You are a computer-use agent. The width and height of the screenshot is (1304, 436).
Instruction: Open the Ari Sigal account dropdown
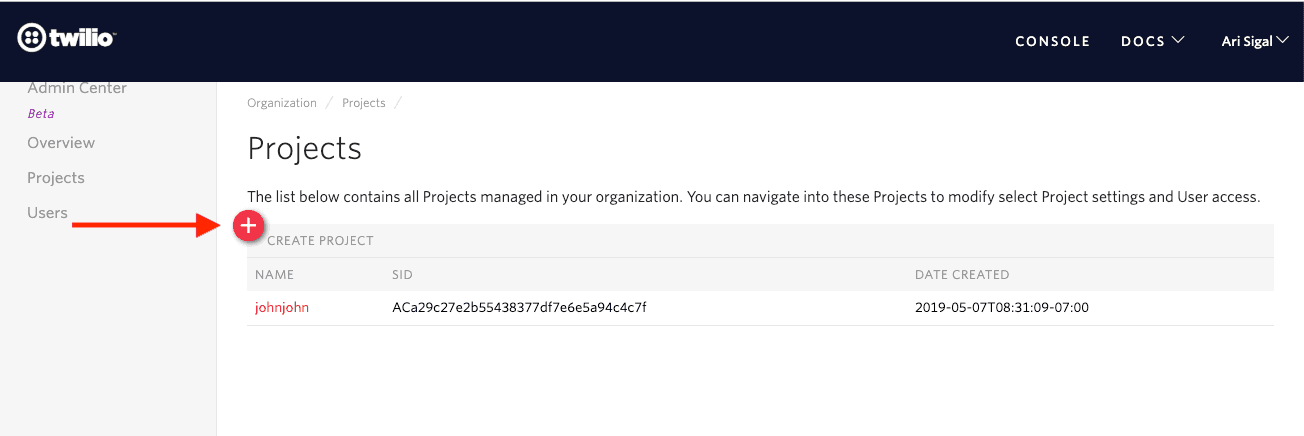pos(1255,41)
